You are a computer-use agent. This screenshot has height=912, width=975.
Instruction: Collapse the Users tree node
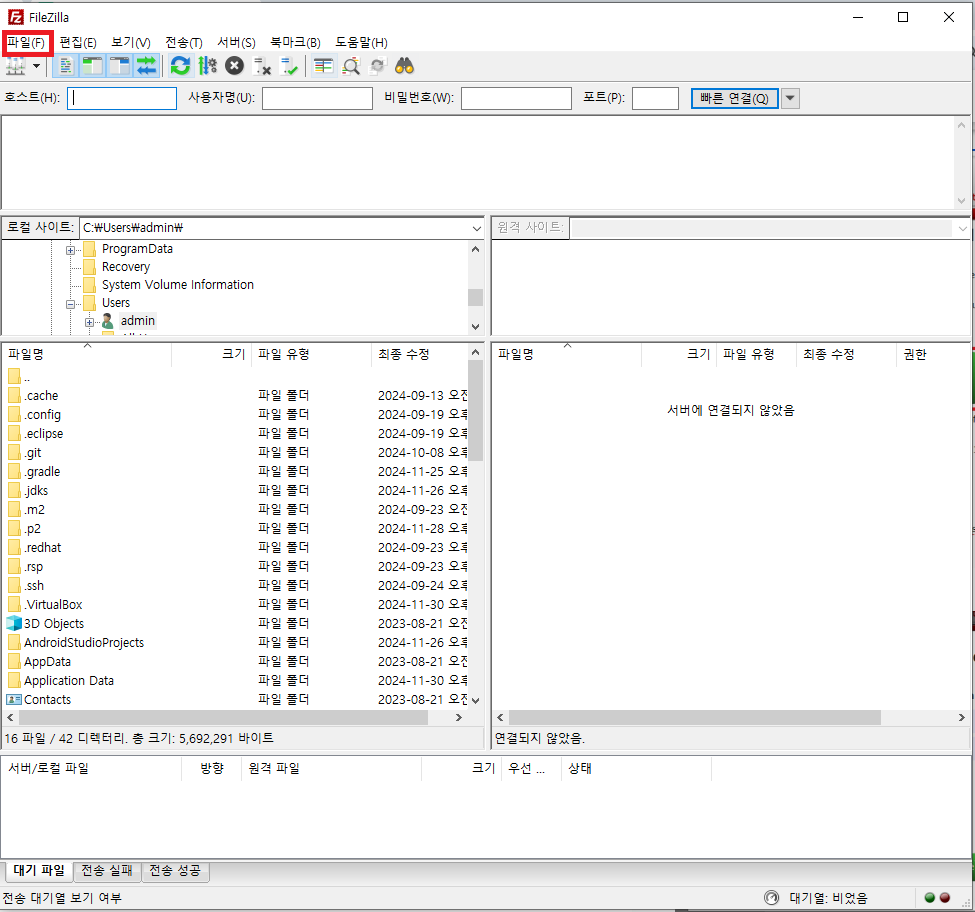click(x=70, y=304)
